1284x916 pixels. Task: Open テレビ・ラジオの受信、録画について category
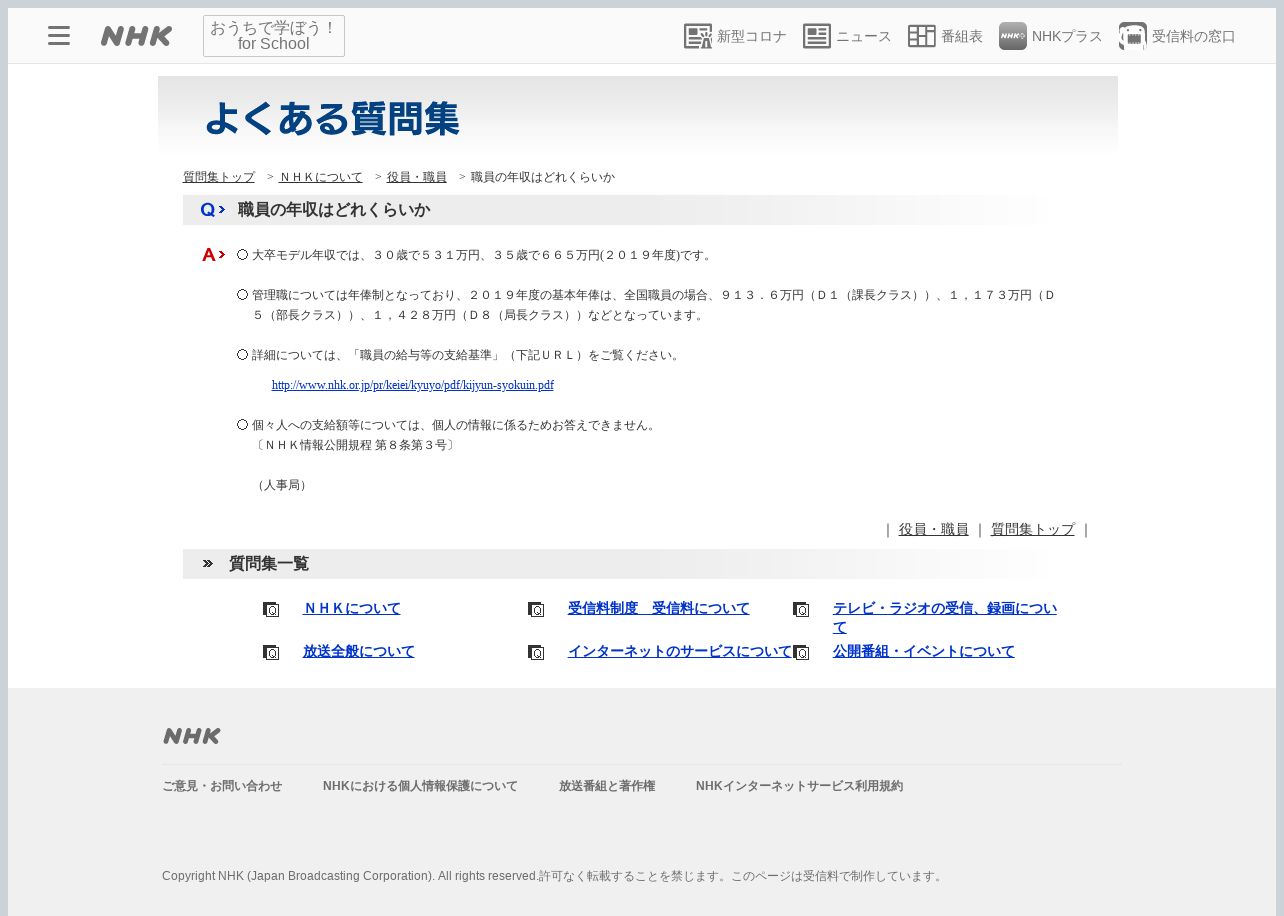(x=945, y=618)
